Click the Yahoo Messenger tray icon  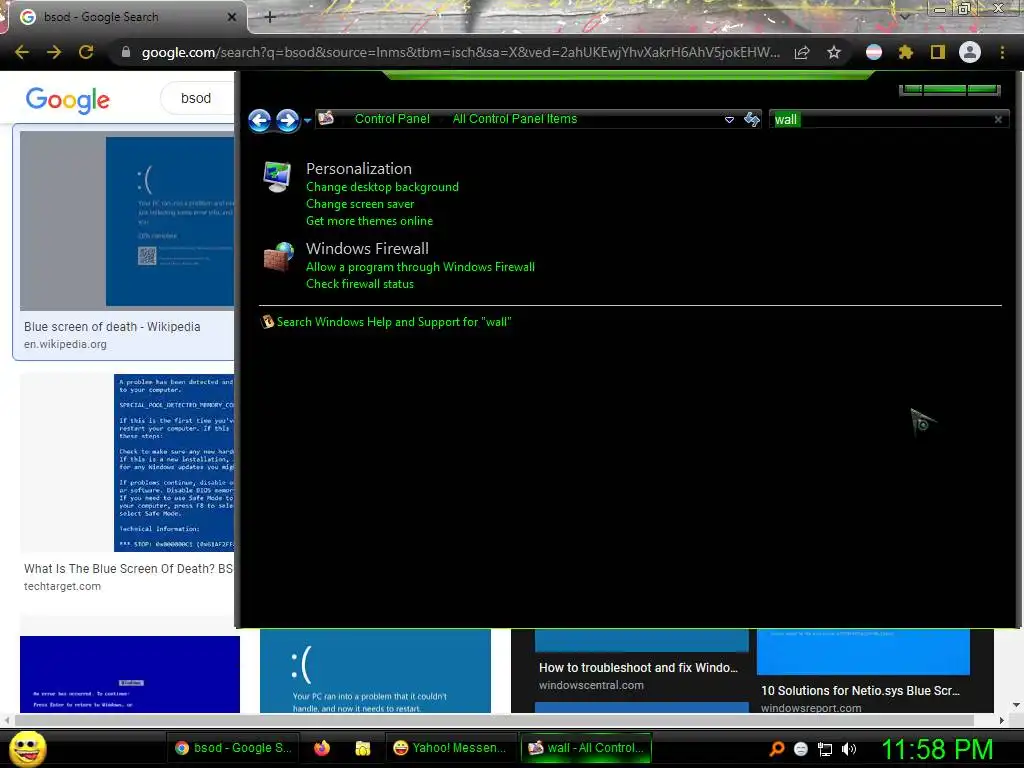[x=801, y=749]
